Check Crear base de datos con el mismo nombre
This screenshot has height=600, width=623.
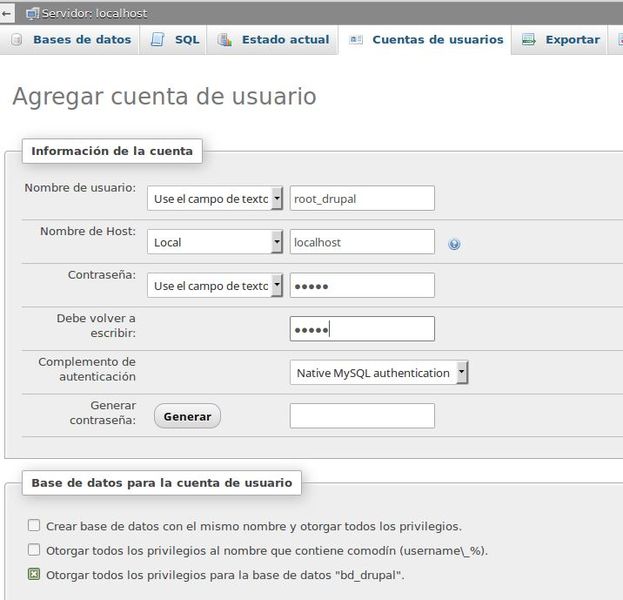click(x=34, y=525)
